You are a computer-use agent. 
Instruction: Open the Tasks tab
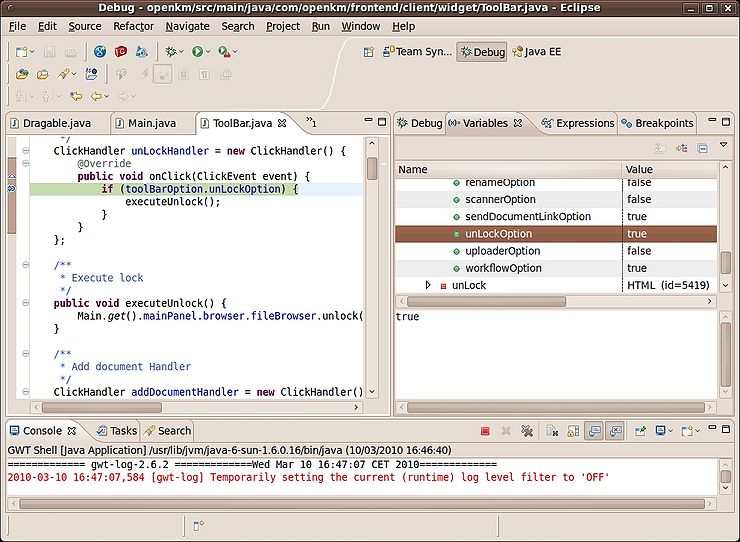[117, 431]
